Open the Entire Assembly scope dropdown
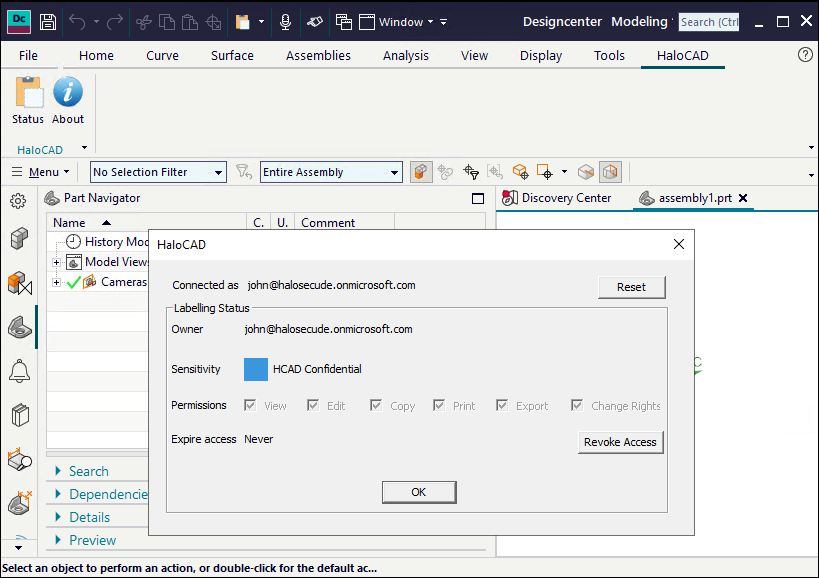Image resolution: width=819 pixels, height=578 pixels. [331, 172]
